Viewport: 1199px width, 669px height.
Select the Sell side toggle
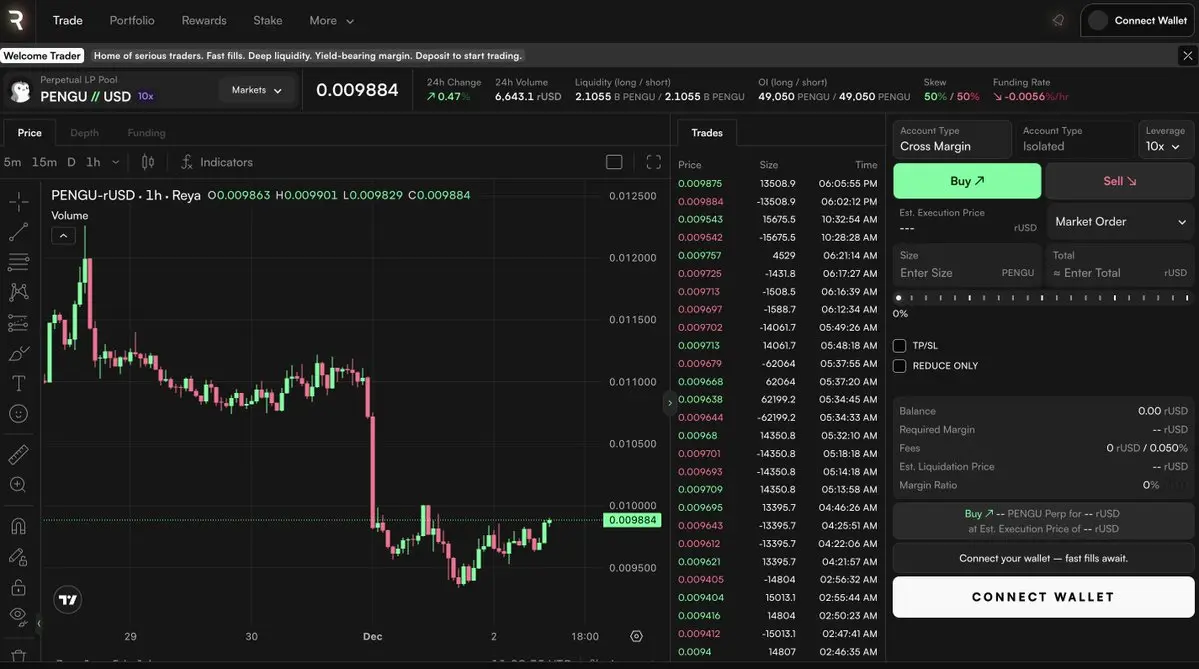pos(1119,181)
